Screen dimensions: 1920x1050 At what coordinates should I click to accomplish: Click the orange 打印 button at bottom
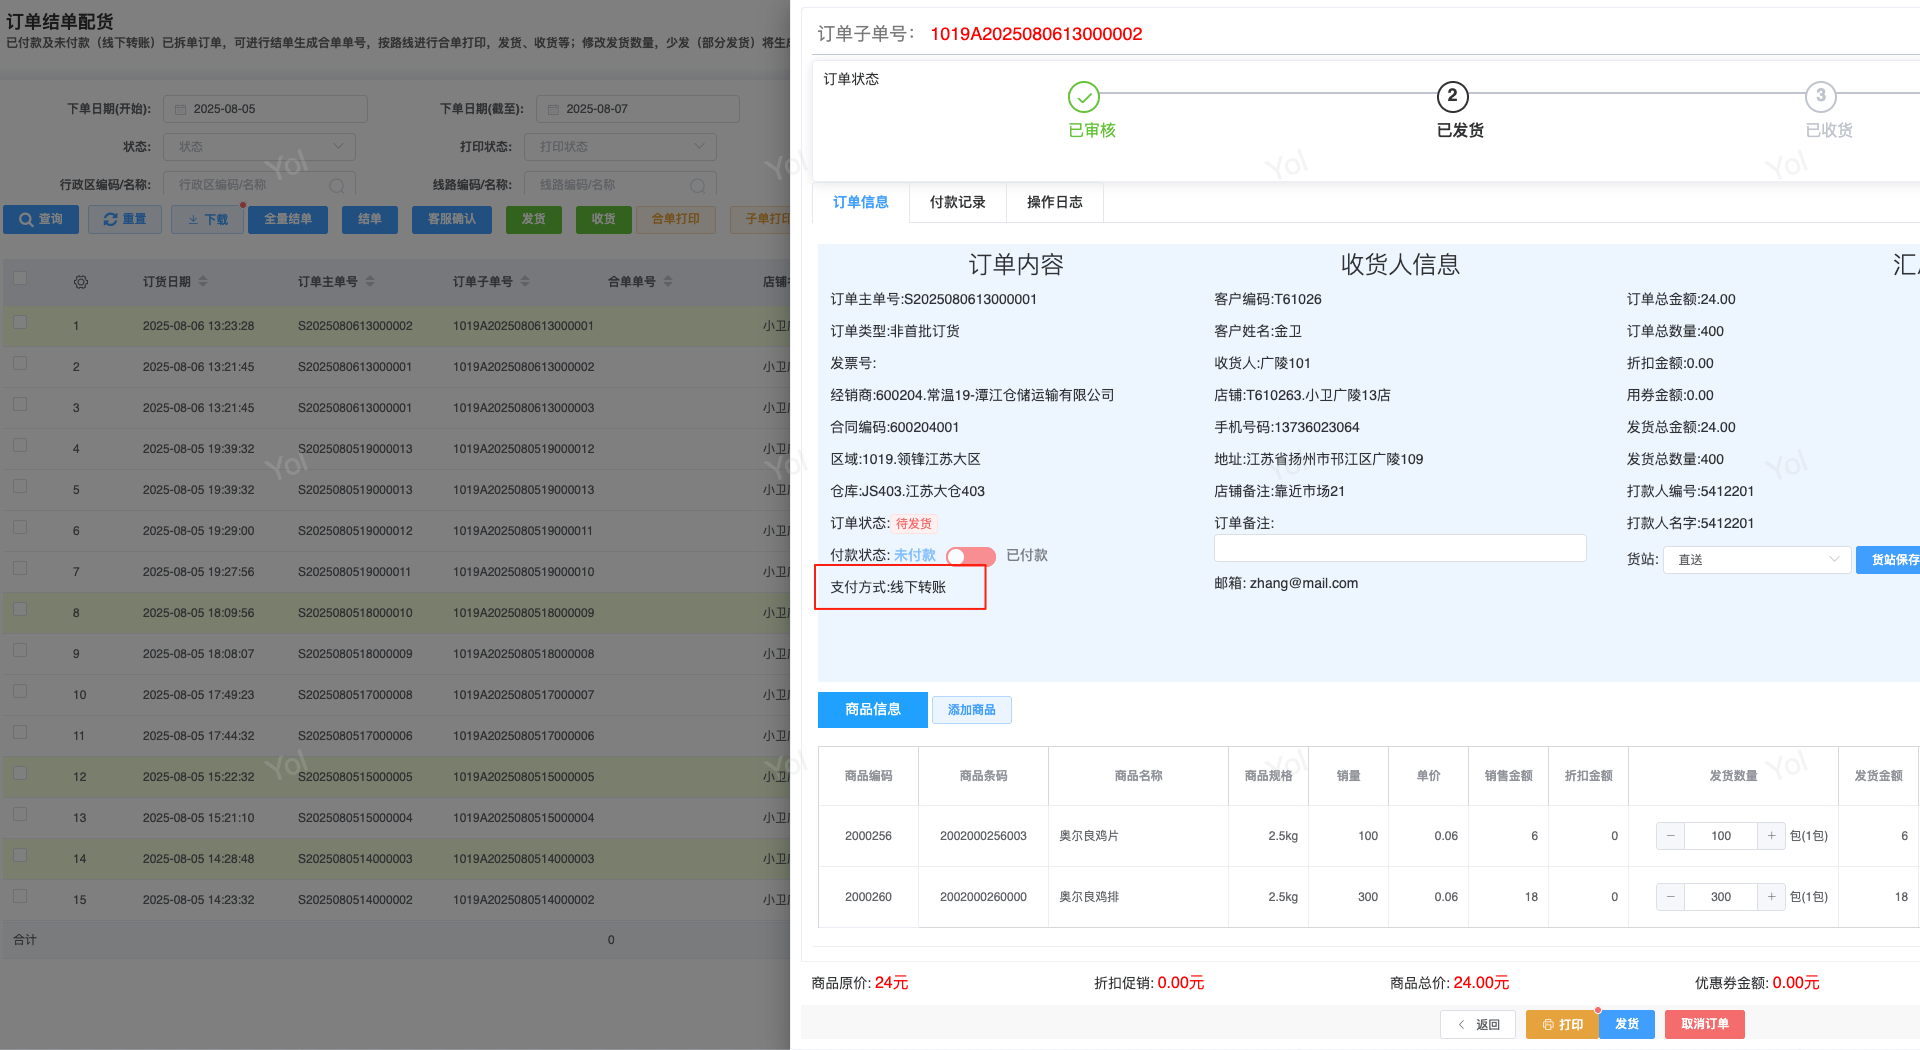pos(1562,1024)
